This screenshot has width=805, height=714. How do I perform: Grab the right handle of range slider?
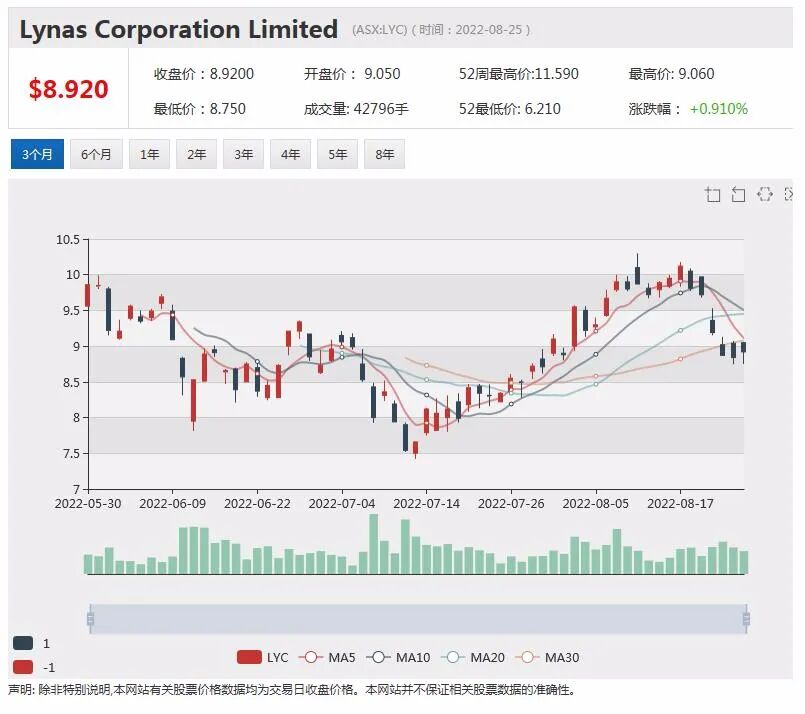click(x=746, y=619)
